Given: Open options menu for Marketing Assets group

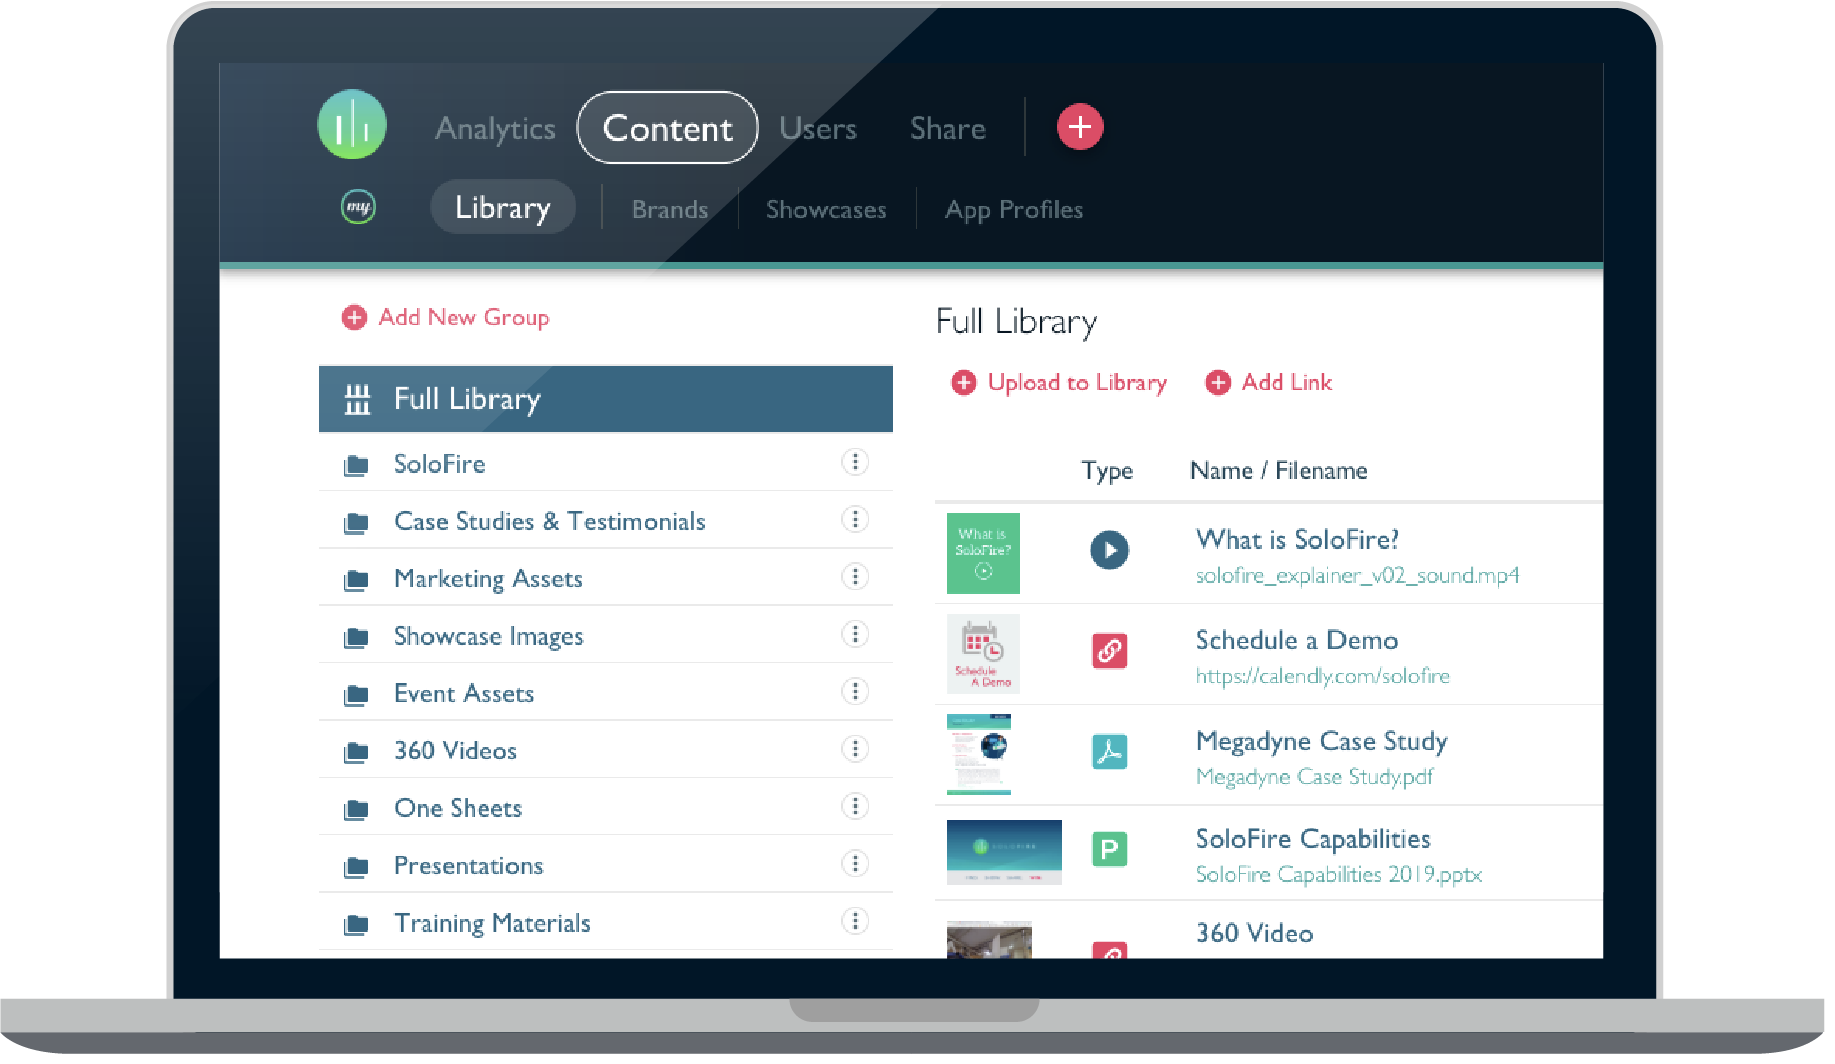Looking at the screenshot, I should (x=854, y=577).
